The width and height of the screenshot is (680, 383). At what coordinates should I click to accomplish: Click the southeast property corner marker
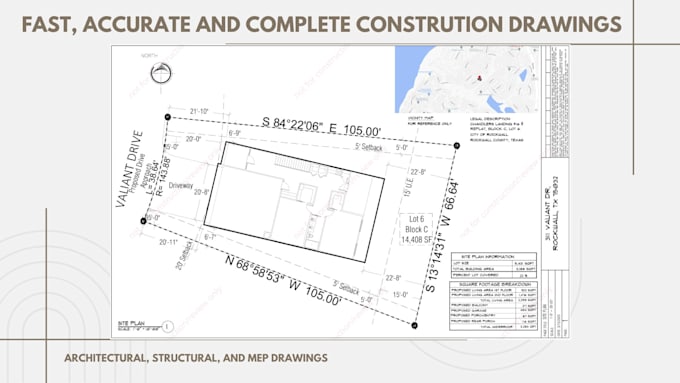(x=415, y=325)
